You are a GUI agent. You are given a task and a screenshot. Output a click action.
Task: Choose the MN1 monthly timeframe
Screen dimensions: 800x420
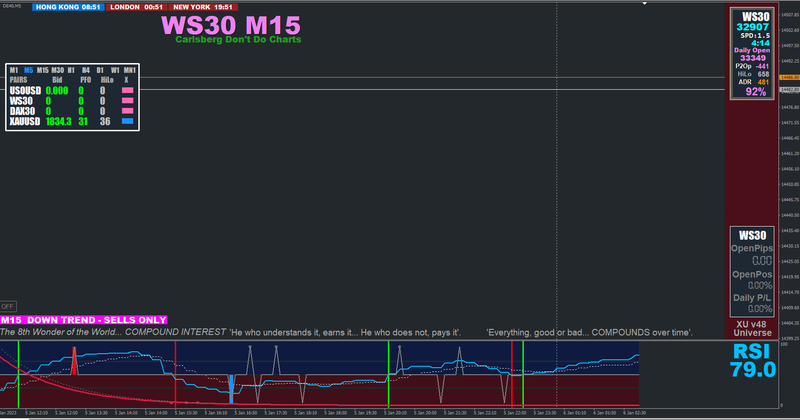pyautogui.click(x=130, y=70)
